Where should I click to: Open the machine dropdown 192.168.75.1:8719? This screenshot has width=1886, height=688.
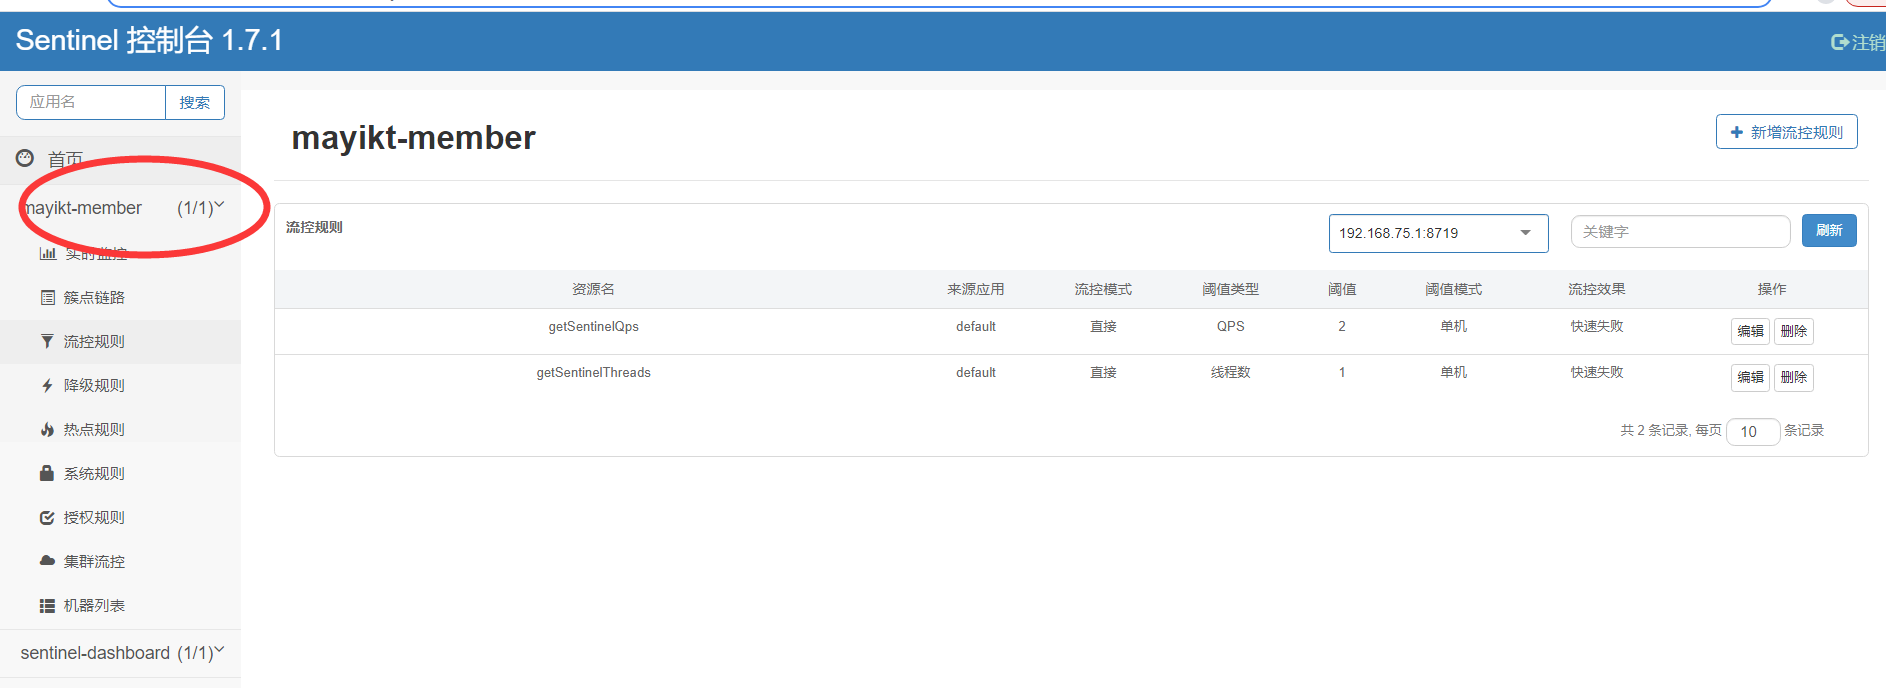tap(1438, 233)
